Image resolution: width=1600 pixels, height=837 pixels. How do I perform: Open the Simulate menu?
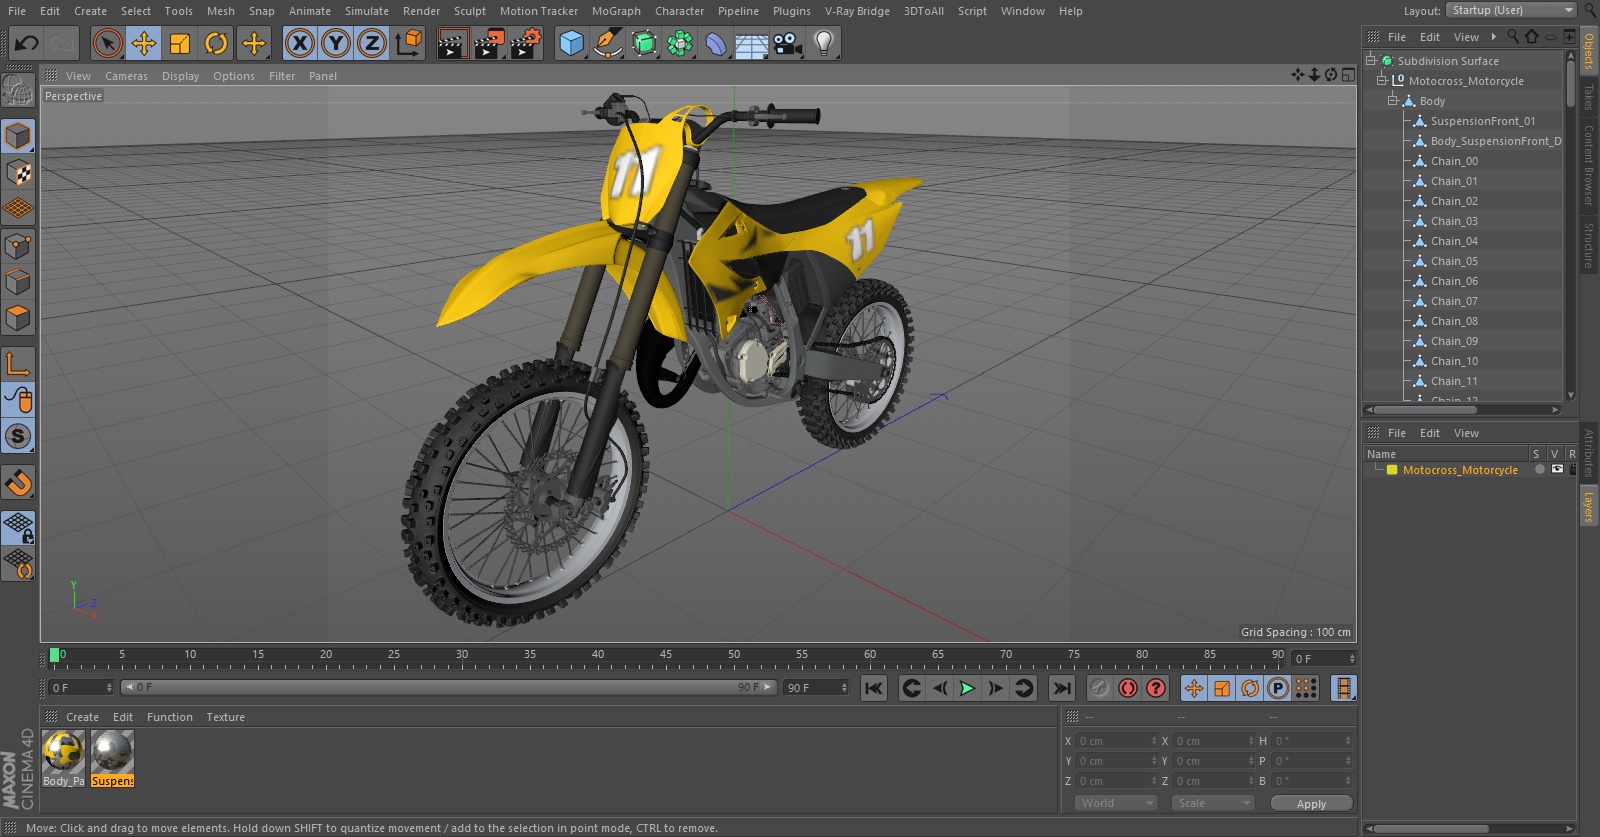tap(367, 11)
